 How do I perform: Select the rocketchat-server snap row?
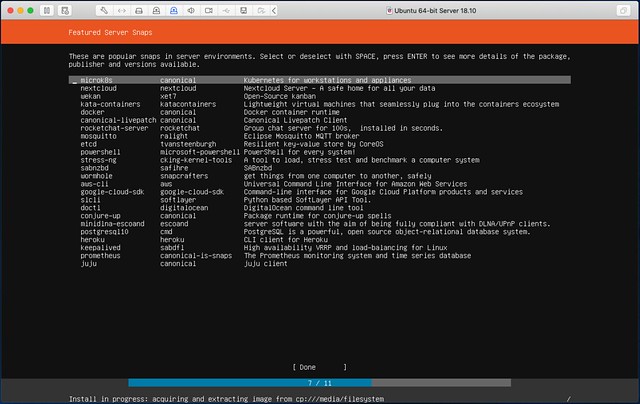320,128
